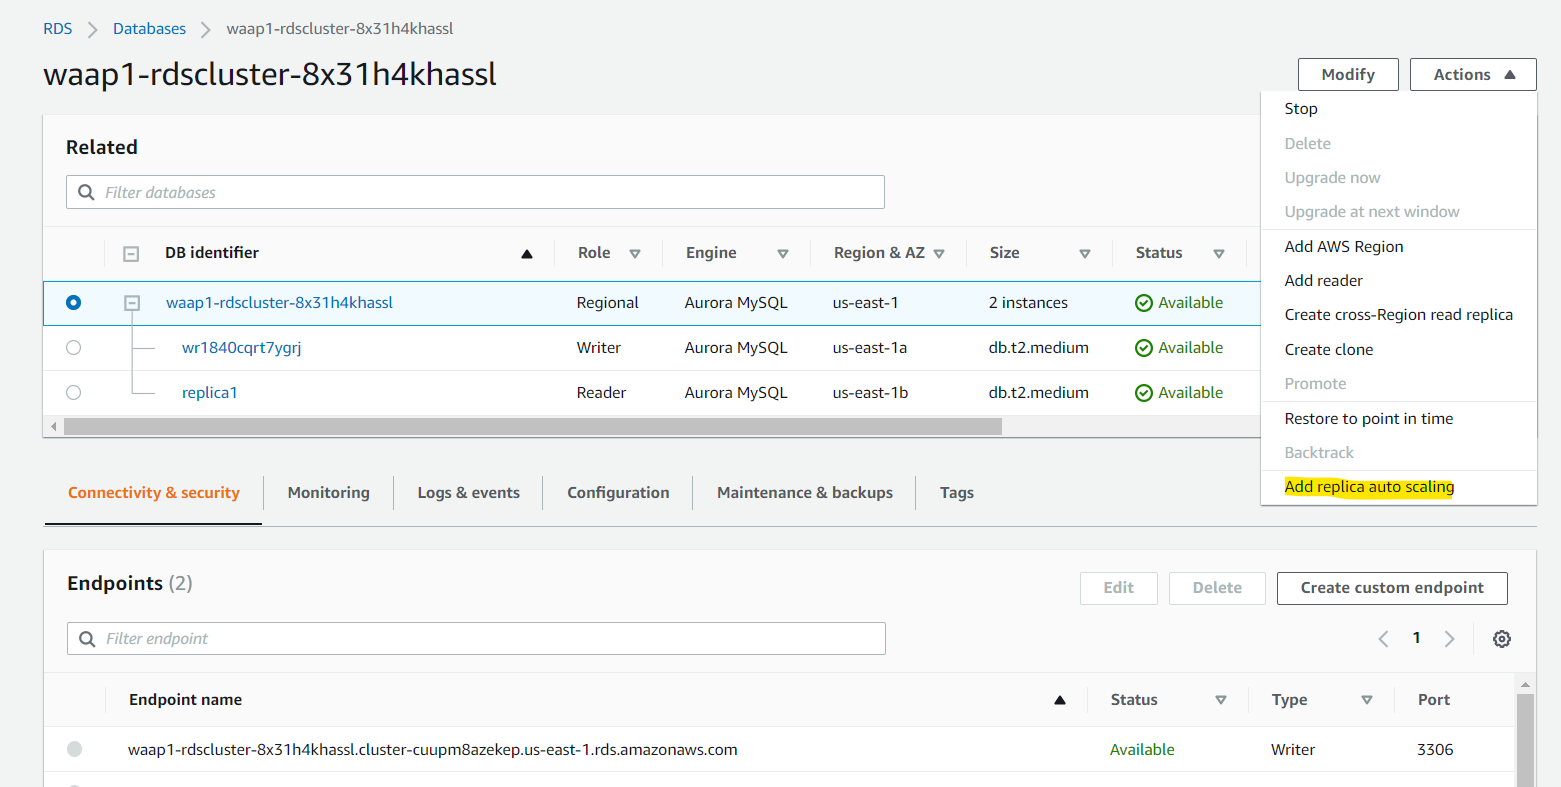Switch to the Monitoring tab
This screenshot has height=787, width=1561.
[328, 493]
